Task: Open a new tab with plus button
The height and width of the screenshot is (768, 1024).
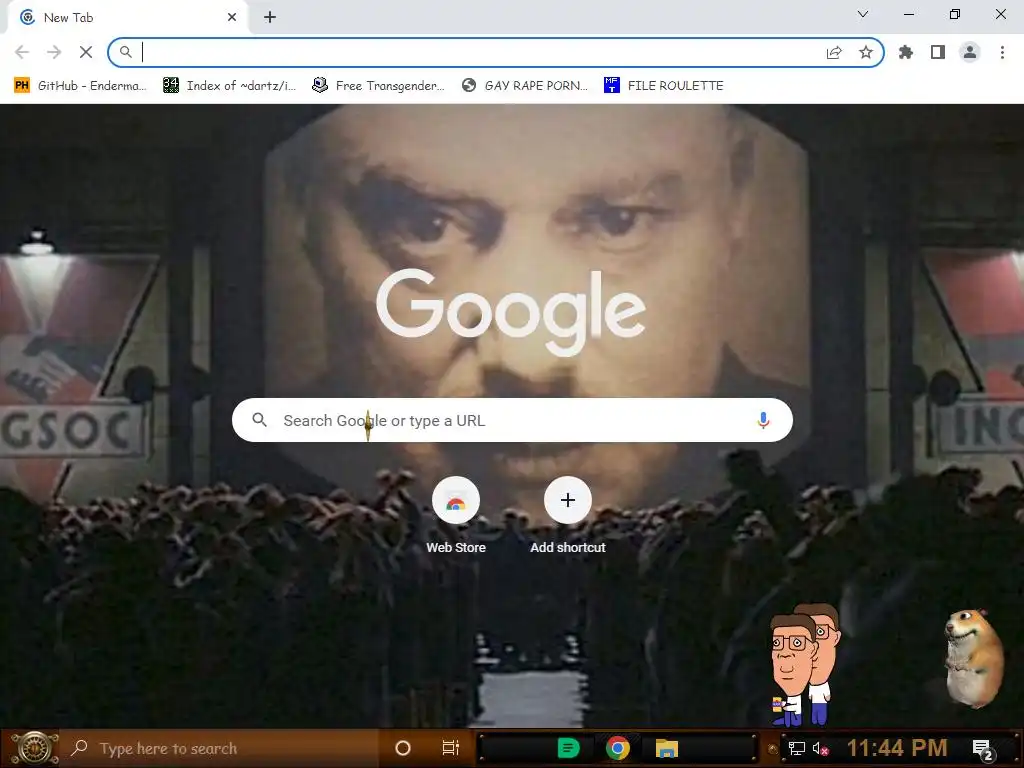Action: click(270, 17)
